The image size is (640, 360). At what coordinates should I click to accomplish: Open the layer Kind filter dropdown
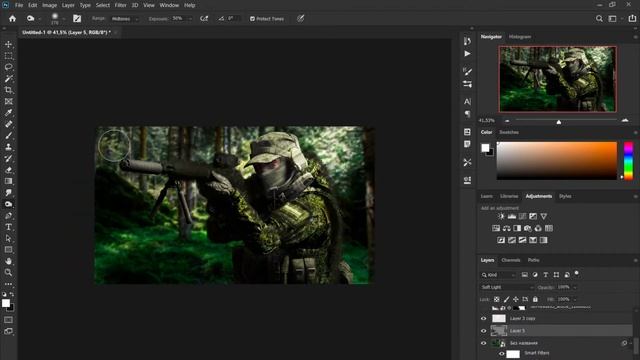[498, 275]
